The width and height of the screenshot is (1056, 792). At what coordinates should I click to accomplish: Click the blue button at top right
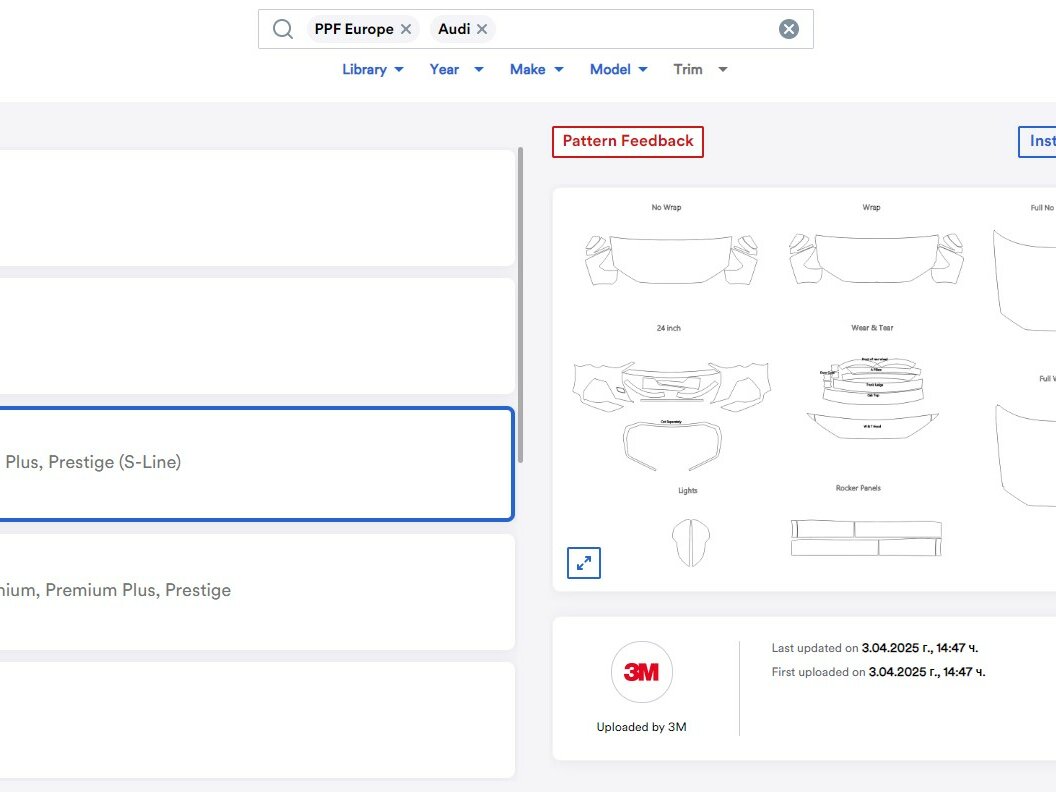coord(1040,141)
